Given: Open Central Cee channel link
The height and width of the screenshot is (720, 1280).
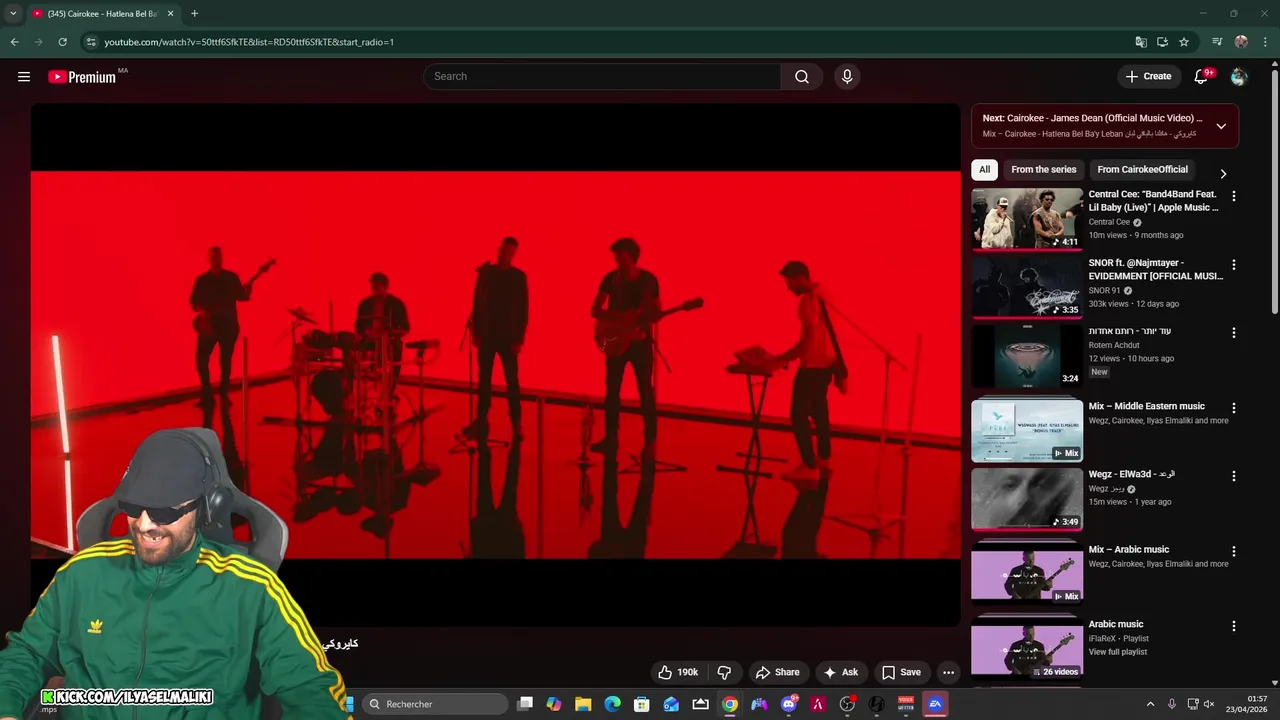Looking at the screenshot, I should [x=1109, y=222].
